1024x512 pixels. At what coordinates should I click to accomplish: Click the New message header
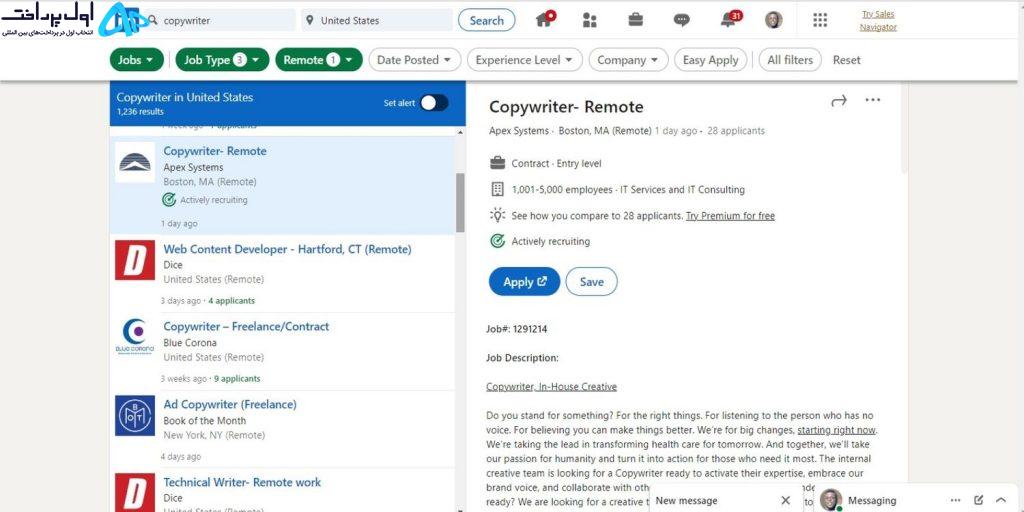click(686, 500)
